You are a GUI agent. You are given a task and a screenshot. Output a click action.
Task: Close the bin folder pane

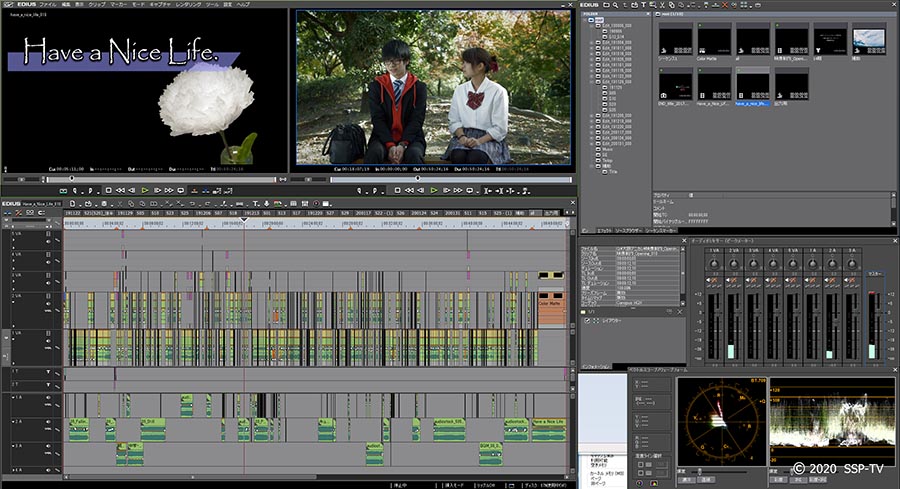pyautogui.click(x=648, y=14)
